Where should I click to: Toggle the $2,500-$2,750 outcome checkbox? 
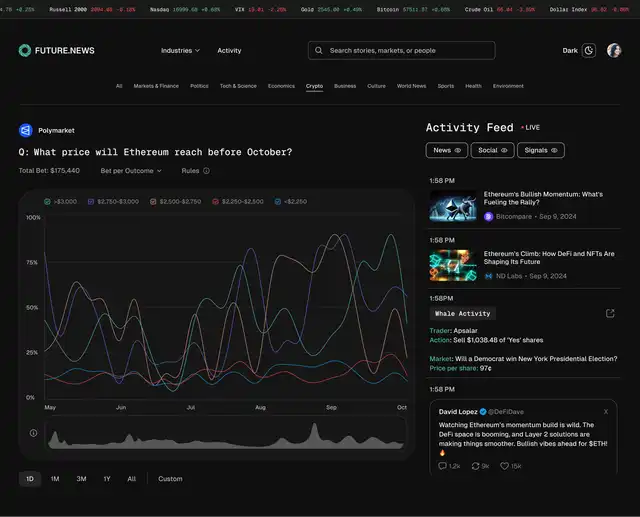coord(153,202)
